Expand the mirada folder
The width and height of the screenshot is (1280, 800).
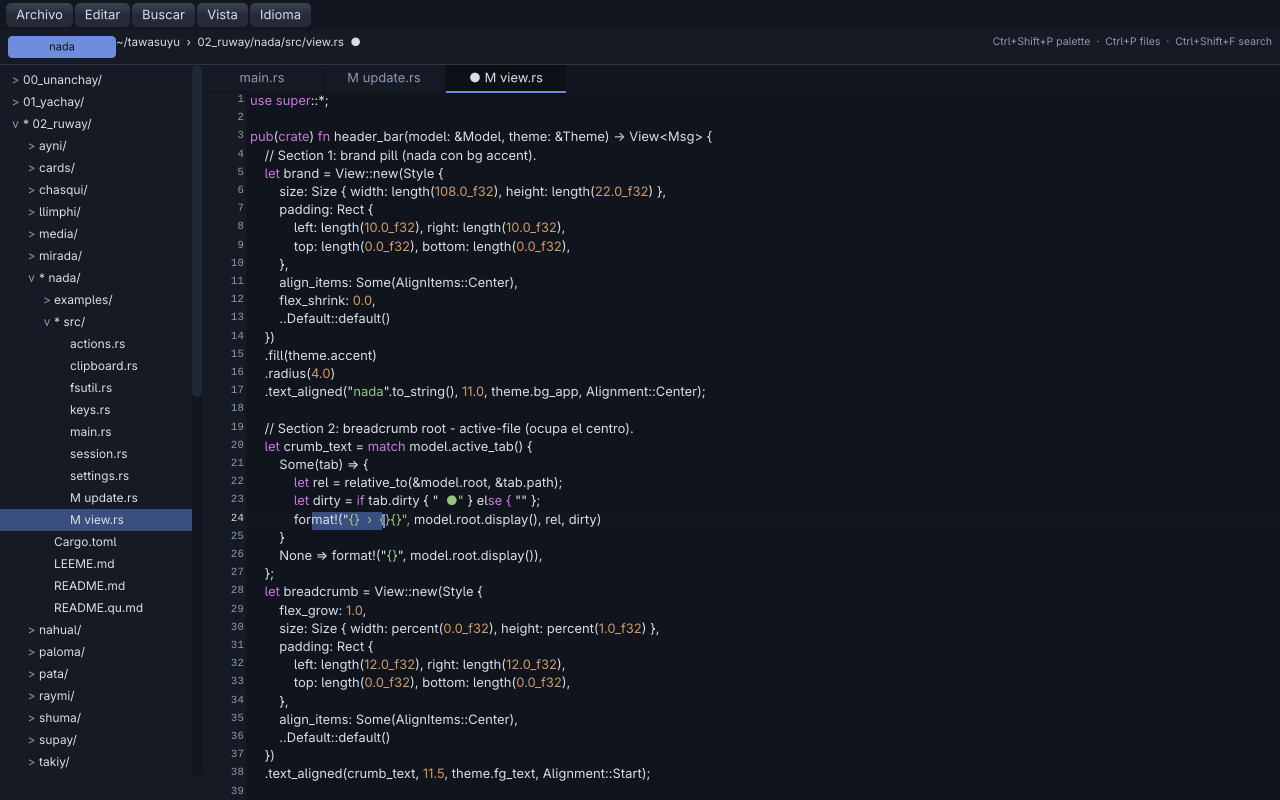click(x=96, y=256)
